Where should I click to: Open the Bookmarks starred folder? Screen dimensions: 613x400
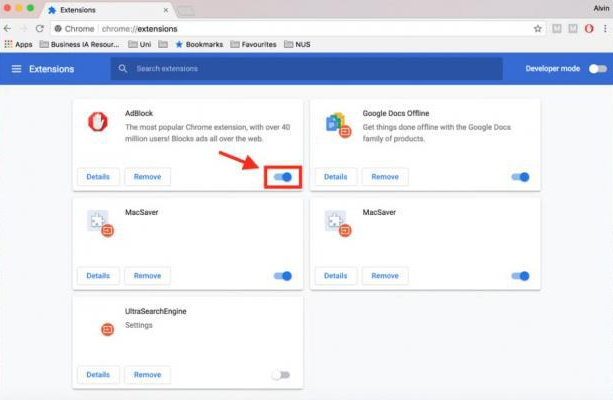(x=199, y=44)
